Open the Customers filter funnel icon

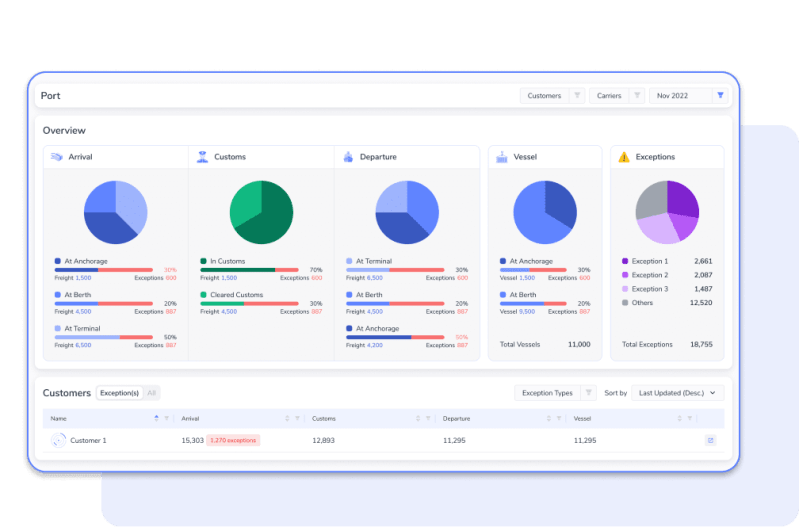click(577, 95)
